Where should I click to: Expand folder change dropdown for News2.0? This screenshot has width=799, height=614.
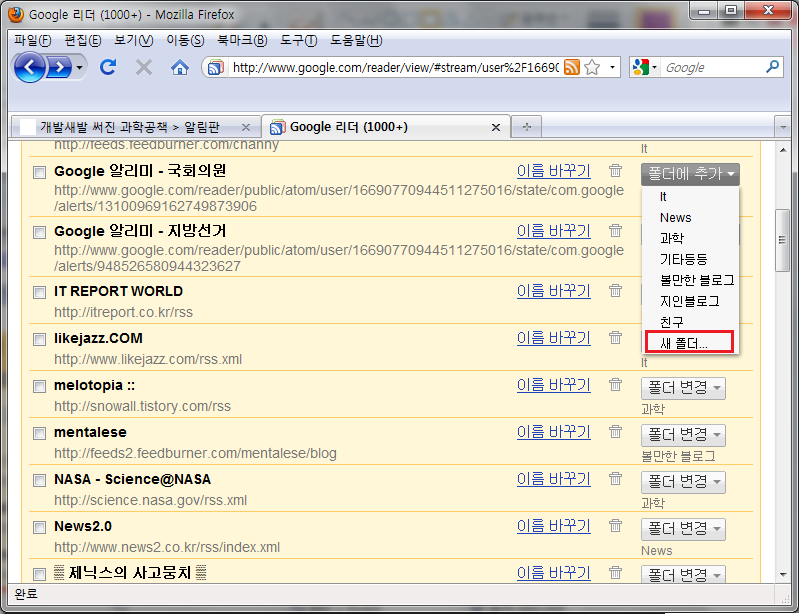(x=683, y=529)
